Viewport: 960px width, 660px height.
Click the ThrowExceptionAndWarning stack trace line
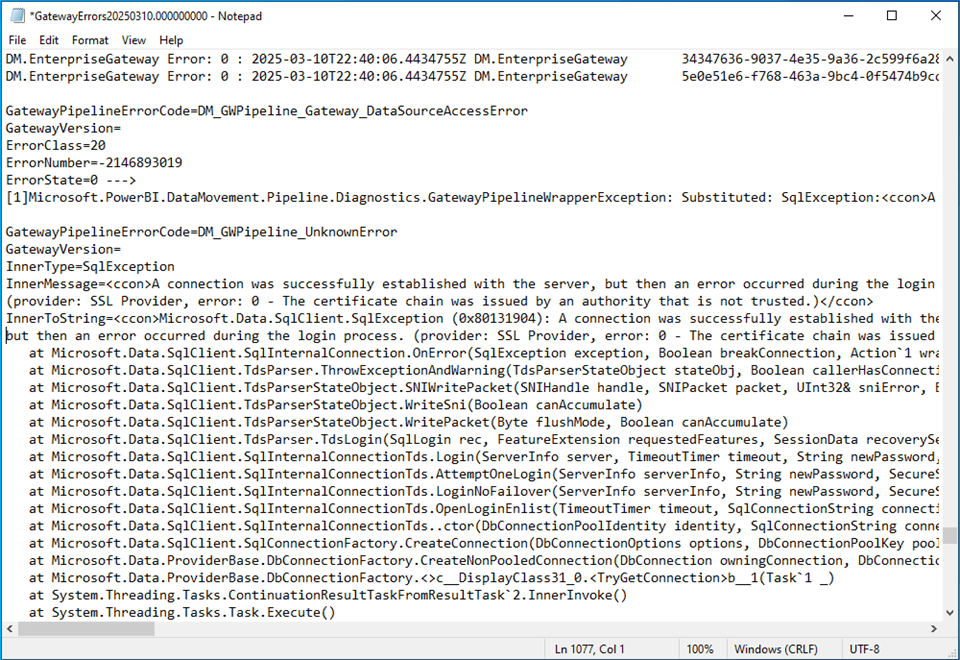coord(483,370)
